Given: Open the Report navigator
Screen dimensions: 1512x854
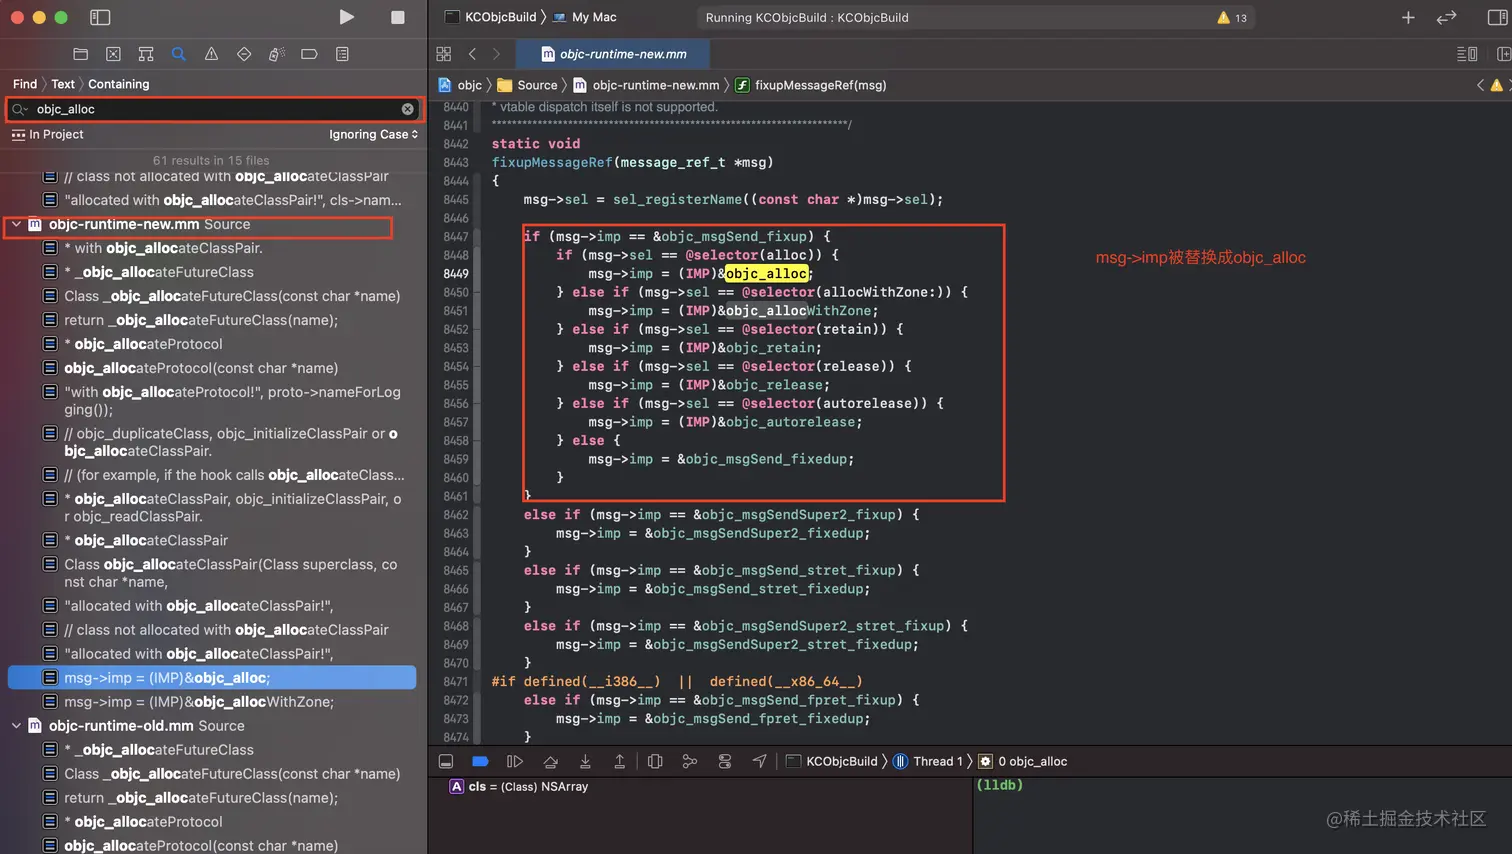Looking at the screenshot, I should (x=342, y=54).
